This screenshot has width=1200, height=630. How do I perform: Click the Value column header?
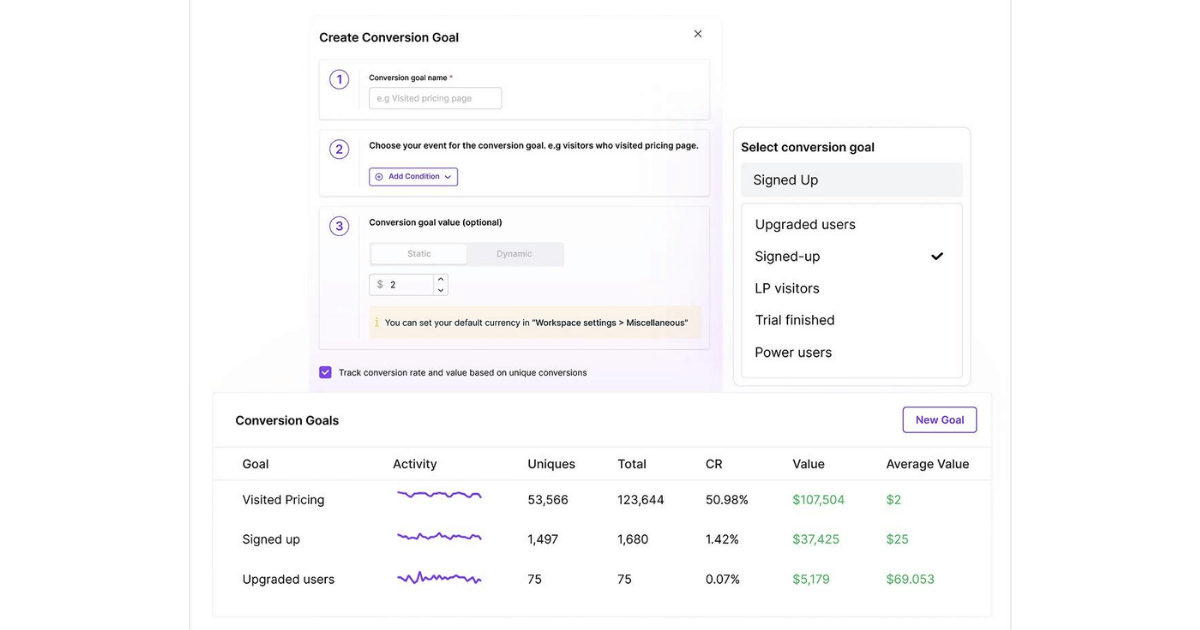click(x=809, y=464)
